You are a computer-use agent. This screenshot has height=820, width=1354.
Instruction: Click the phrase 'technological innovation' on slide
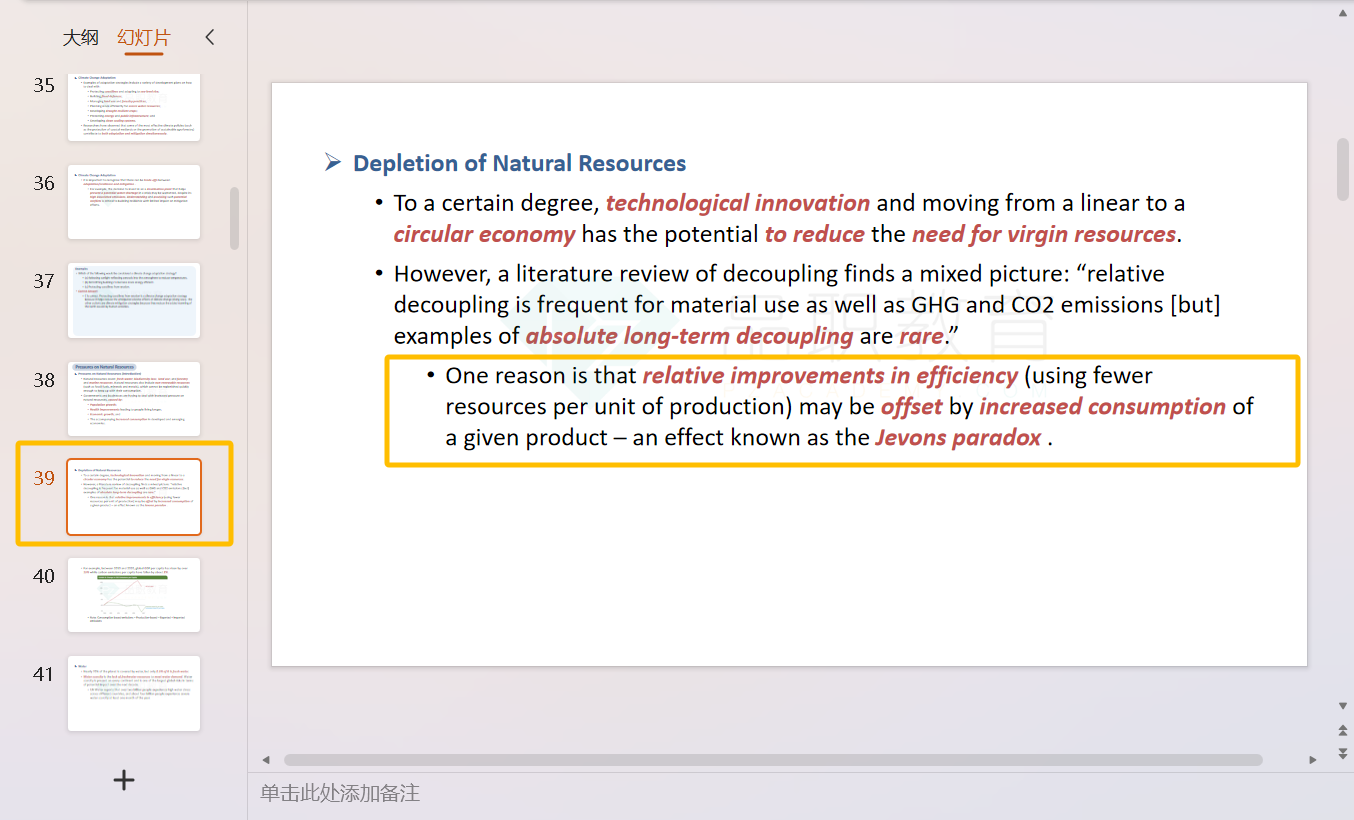(x=738, y=203)
